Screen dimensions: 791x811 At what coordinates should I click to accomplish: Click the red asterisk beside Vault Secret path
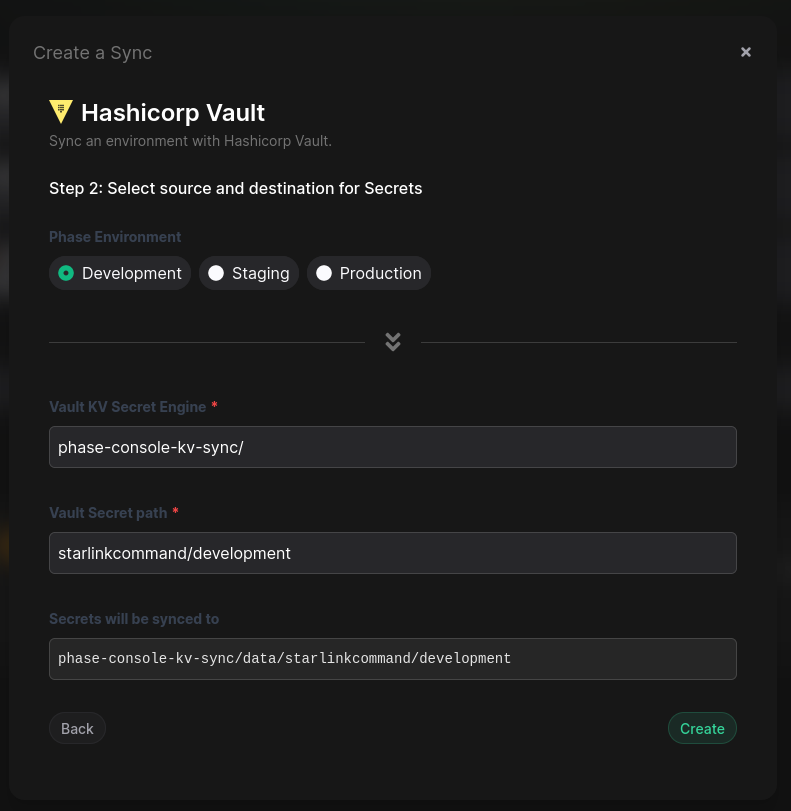tap(175, 512)
